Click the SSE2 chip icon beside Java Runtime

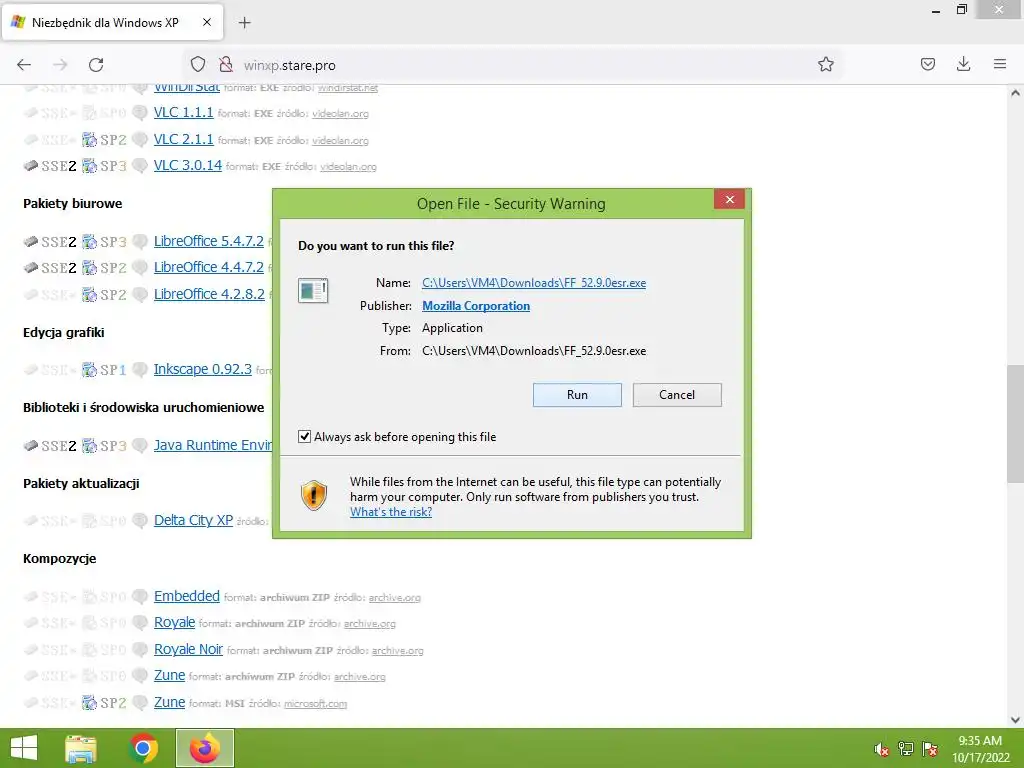[x=50, y=445]
